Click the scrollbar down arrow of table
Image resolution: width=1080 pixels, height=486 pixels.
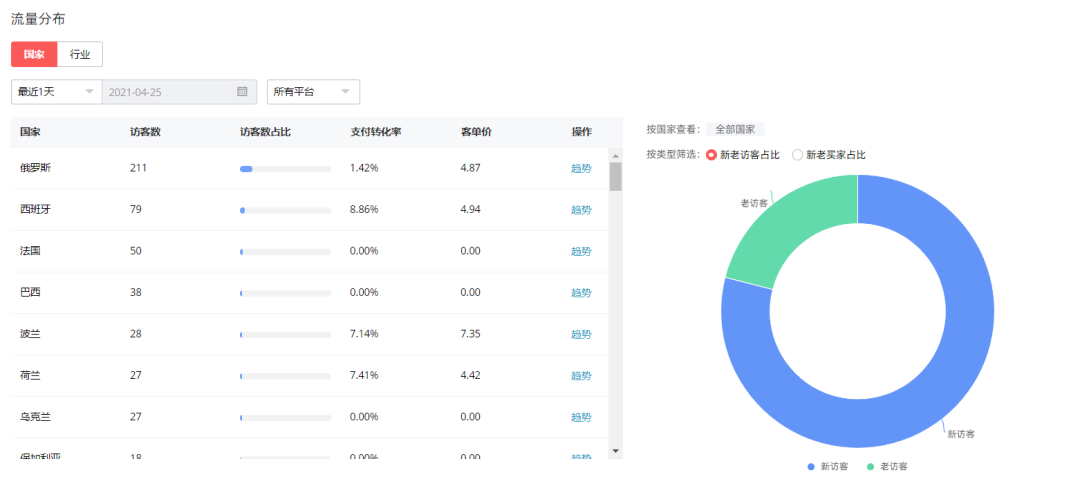click(x=615, y=451)
